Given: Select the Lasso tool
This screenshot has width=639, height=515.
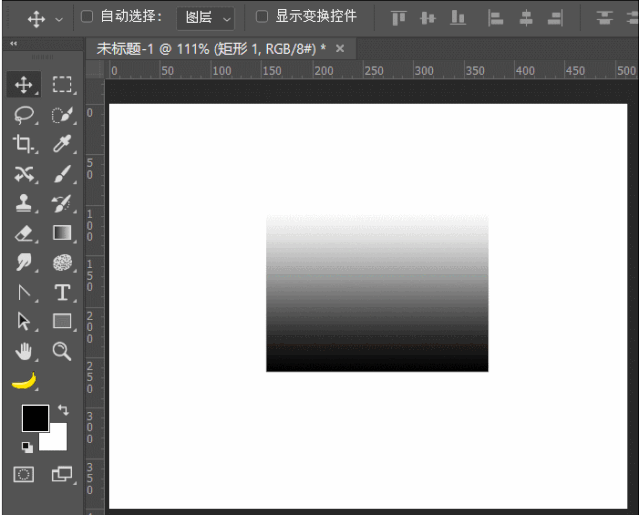Looking at the screenshot, I should pyautogui.click(x=24, y=115).
